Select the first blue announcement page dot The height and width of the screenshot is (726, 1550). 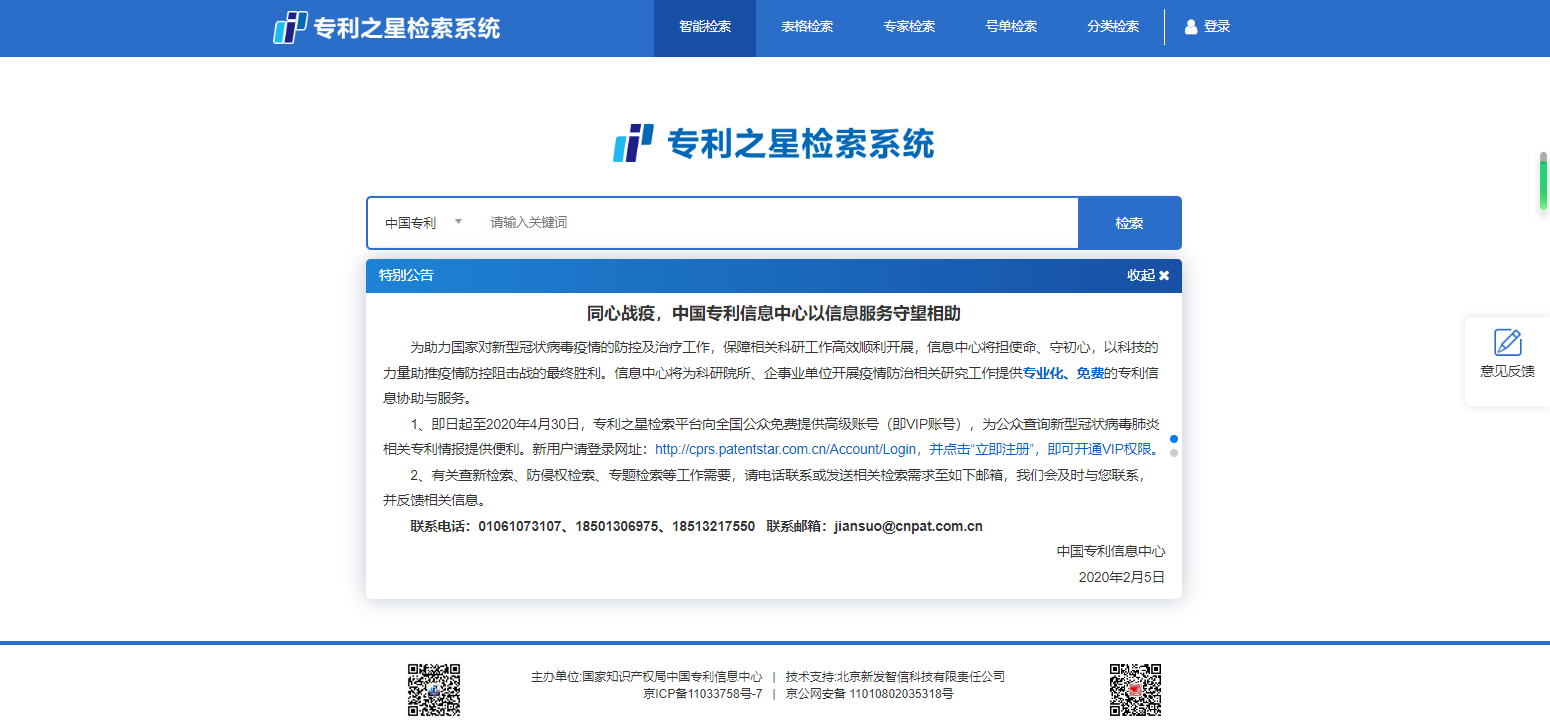(x=1174, y=439)
